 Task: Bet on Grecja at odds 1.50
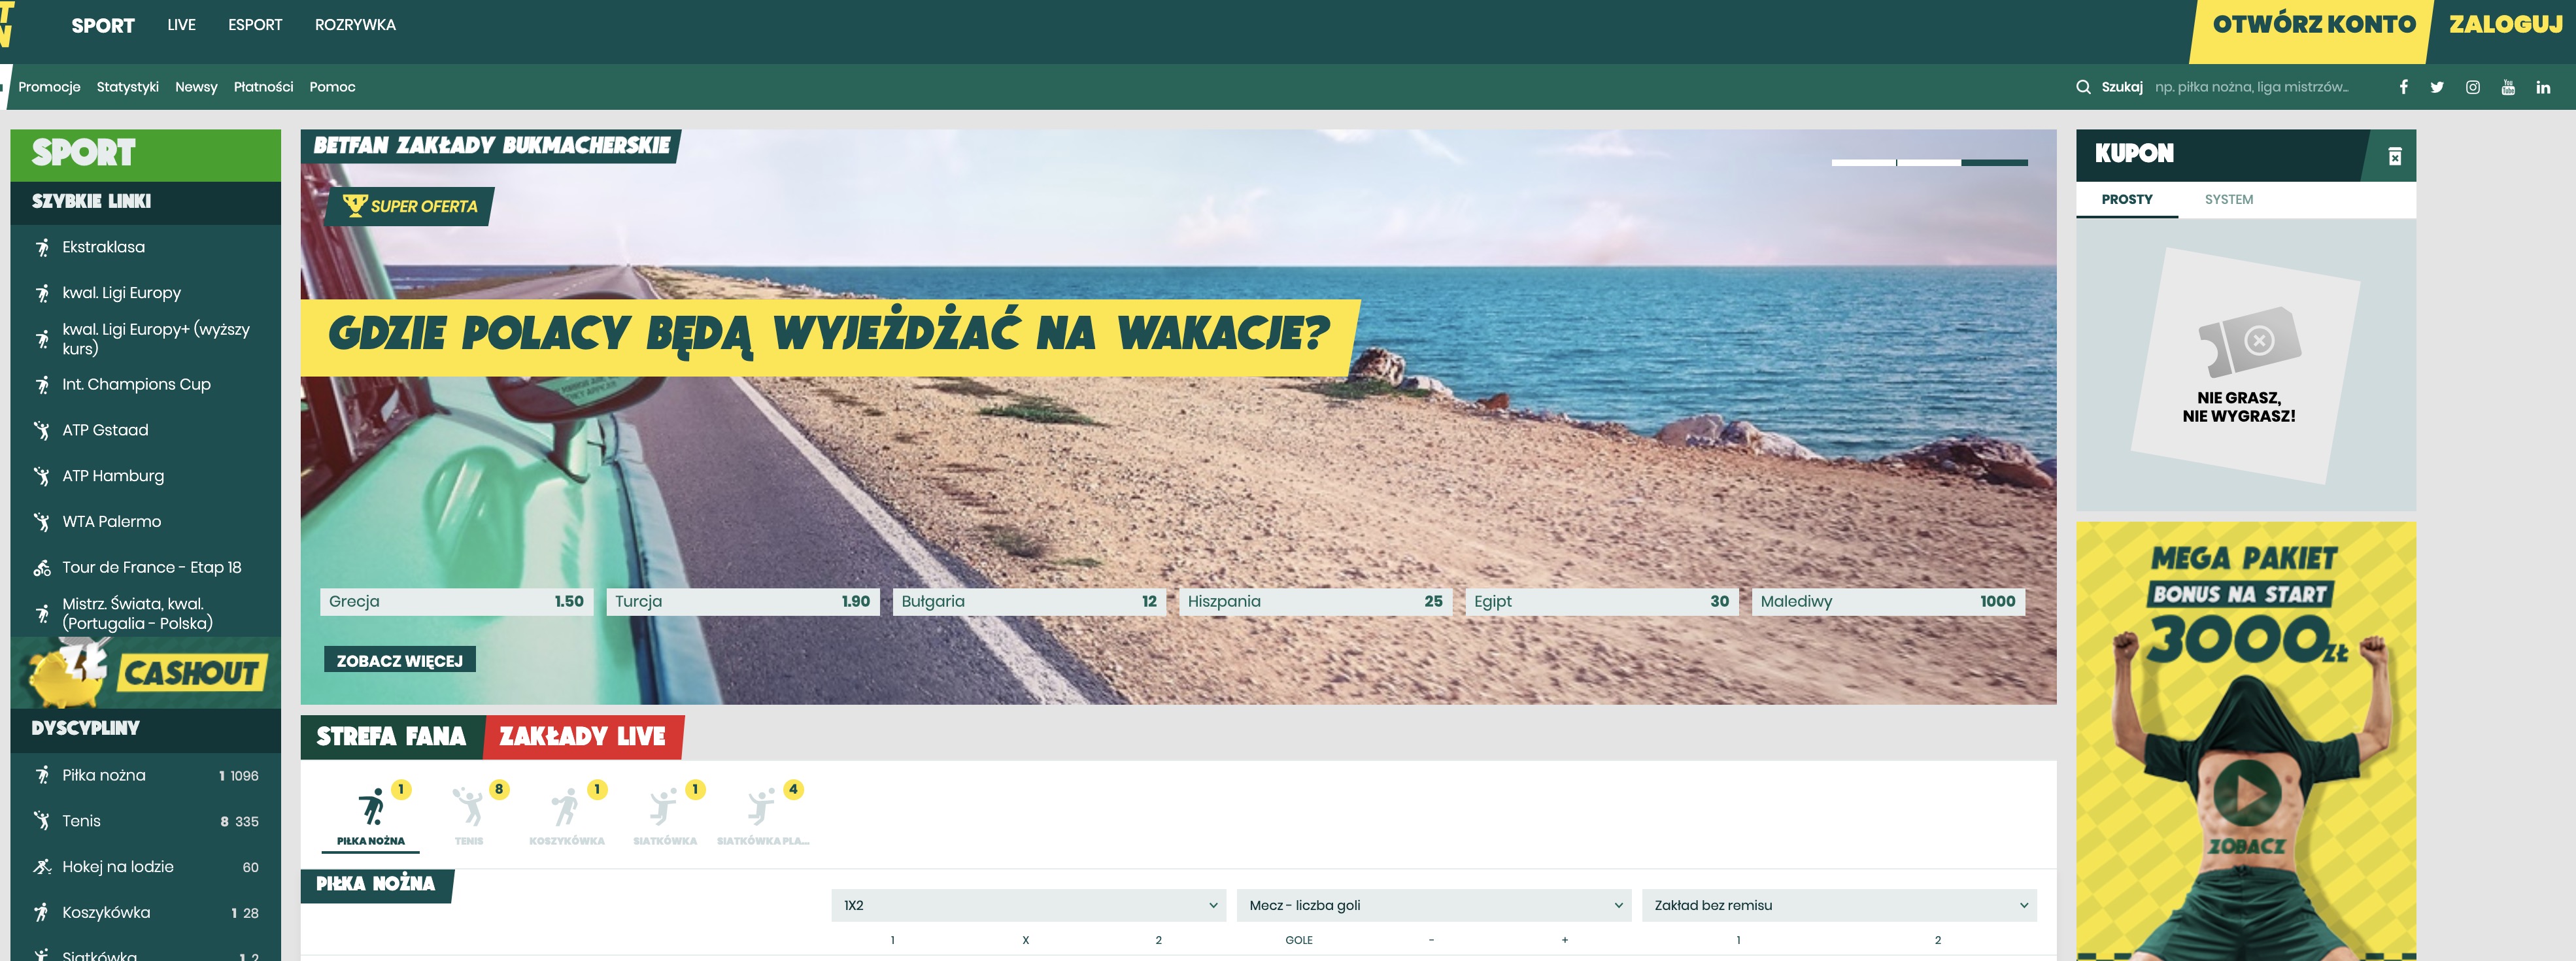tap(457, 601)
